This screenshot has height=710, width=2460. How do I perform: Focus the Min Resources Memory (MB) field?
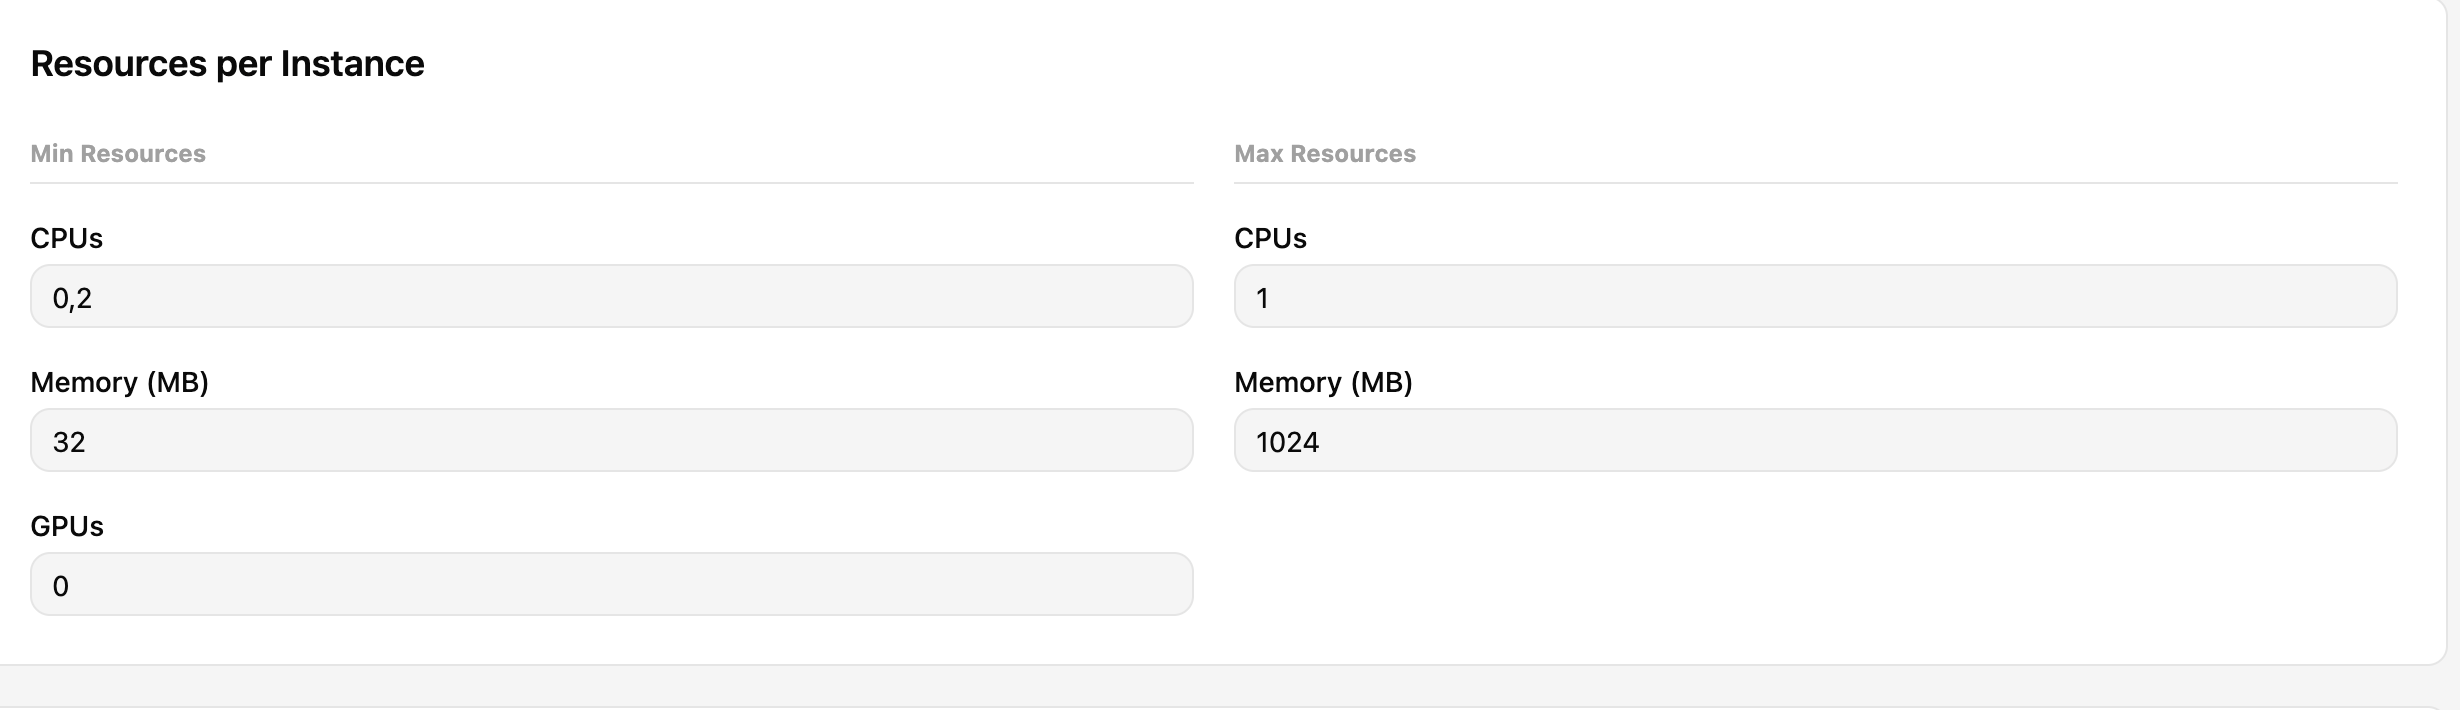coord(611,440)
